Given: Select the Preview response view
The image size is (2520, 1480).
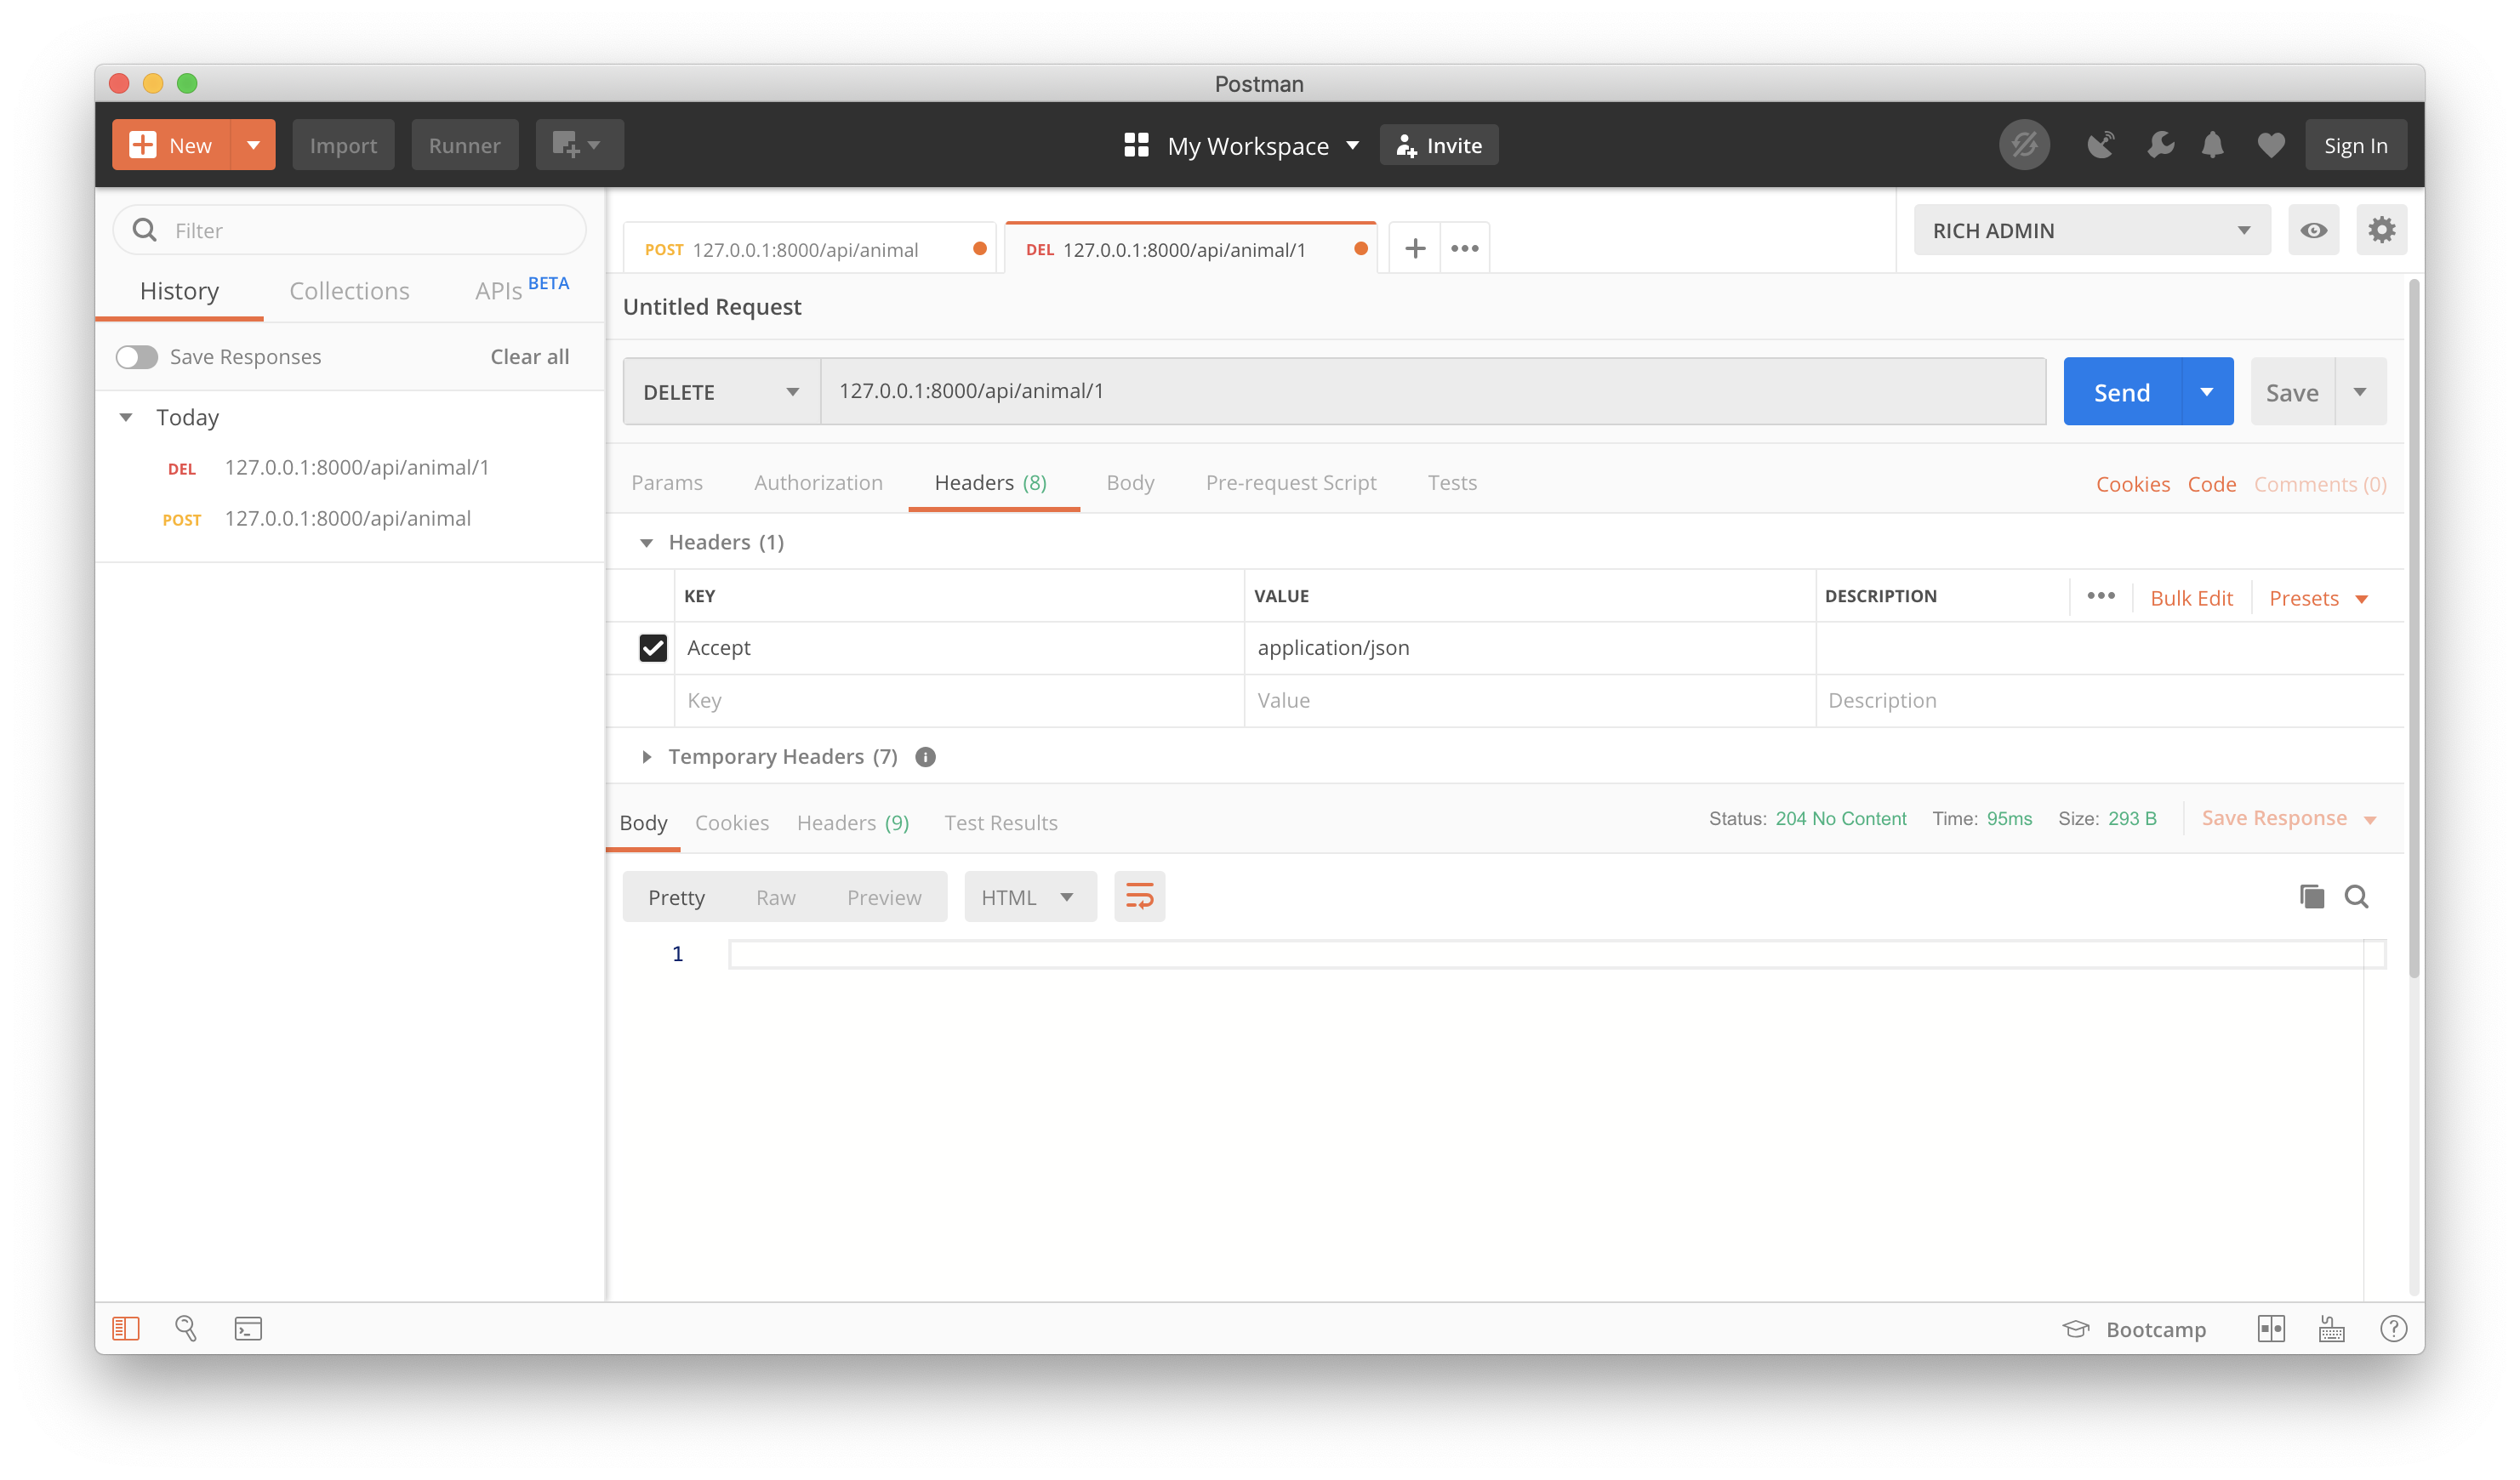Looking at the screenshot, I should tap(883, 898).
